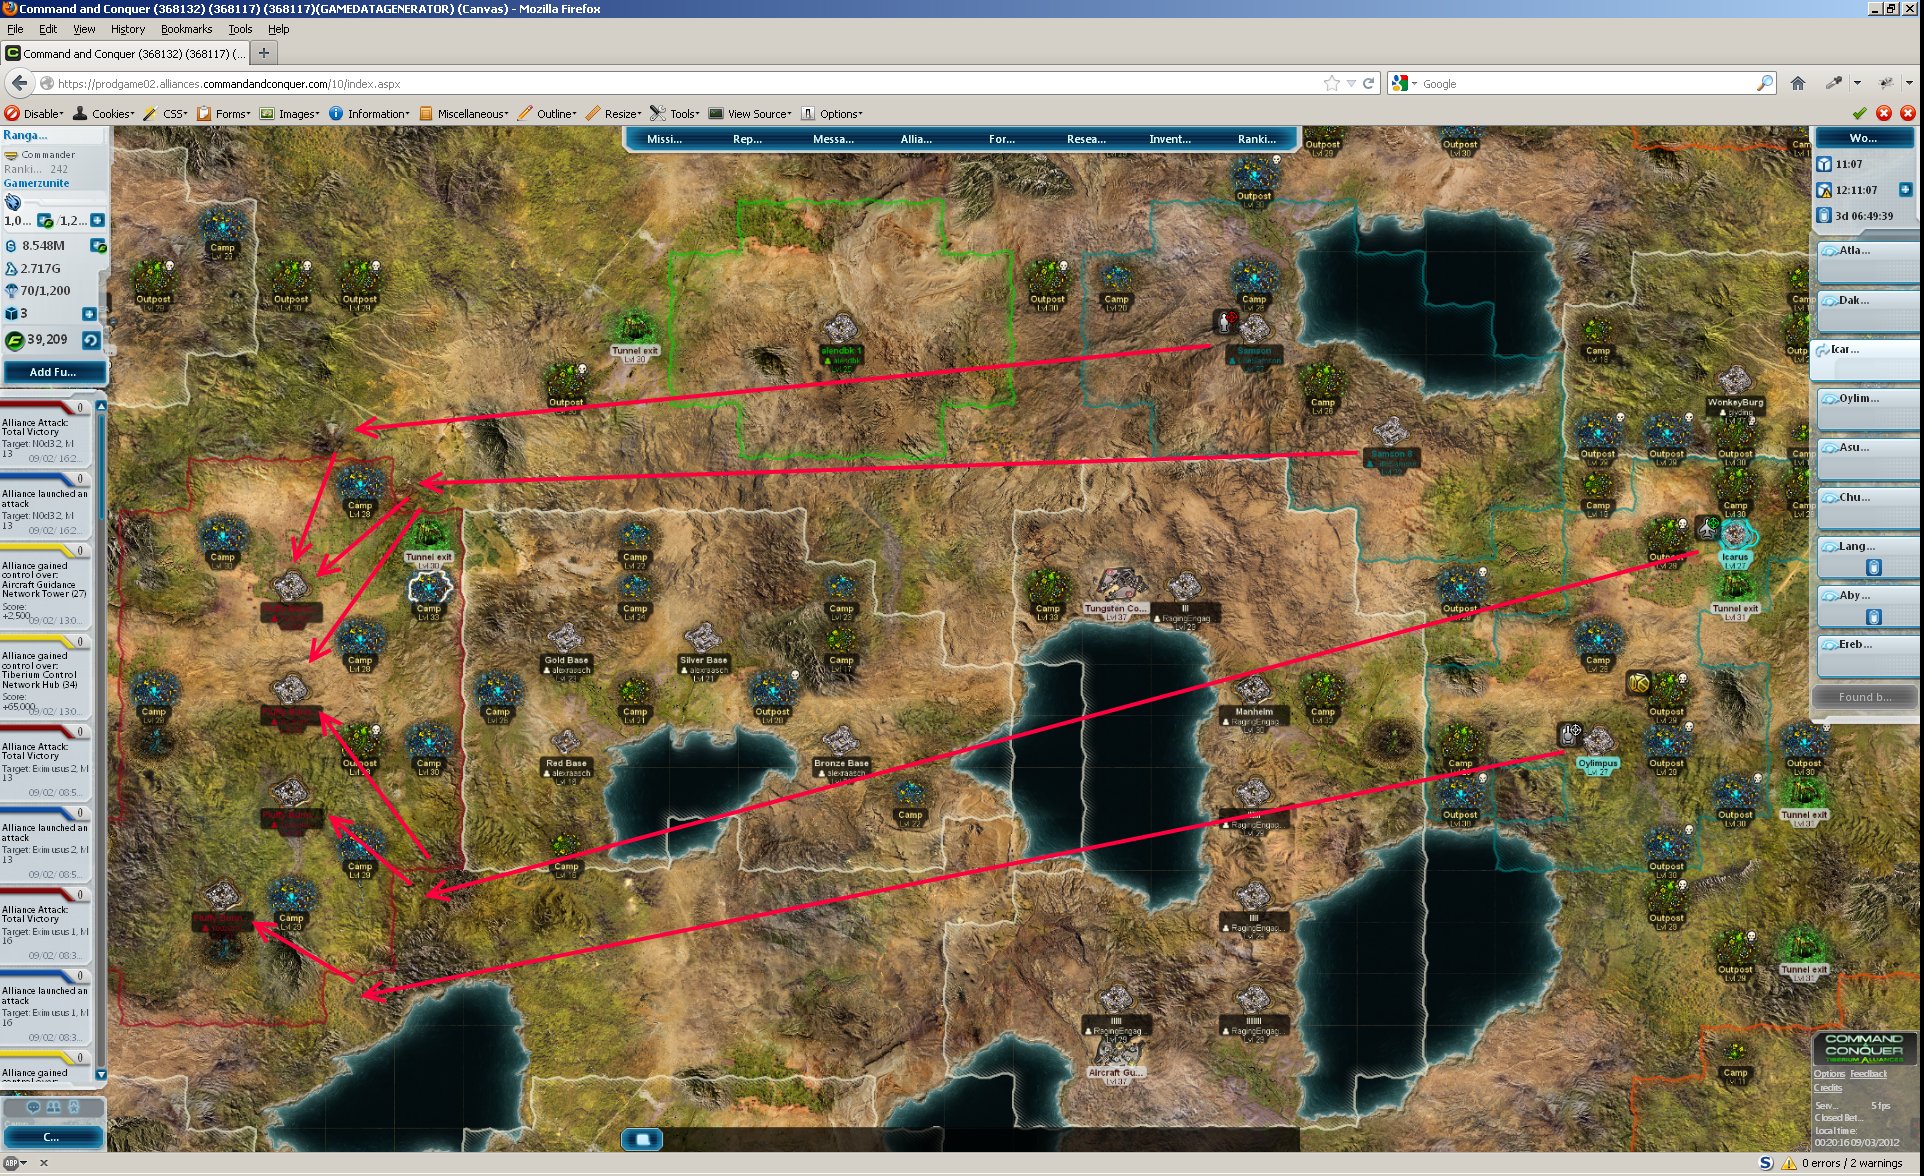Select the Lang... base in the list
Image resolution: width=1924 pixels, height=1176 pixels.
pyautogui.click(x=1867, y=556)
